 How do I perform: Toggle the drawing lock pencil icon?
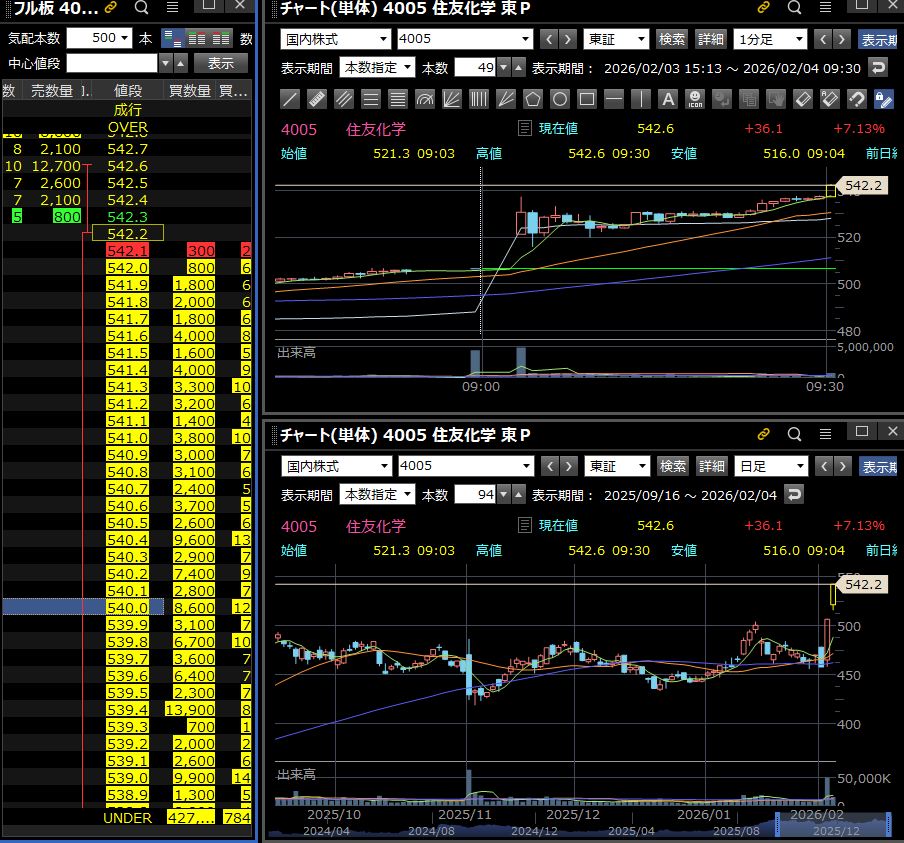click(883, 99)
